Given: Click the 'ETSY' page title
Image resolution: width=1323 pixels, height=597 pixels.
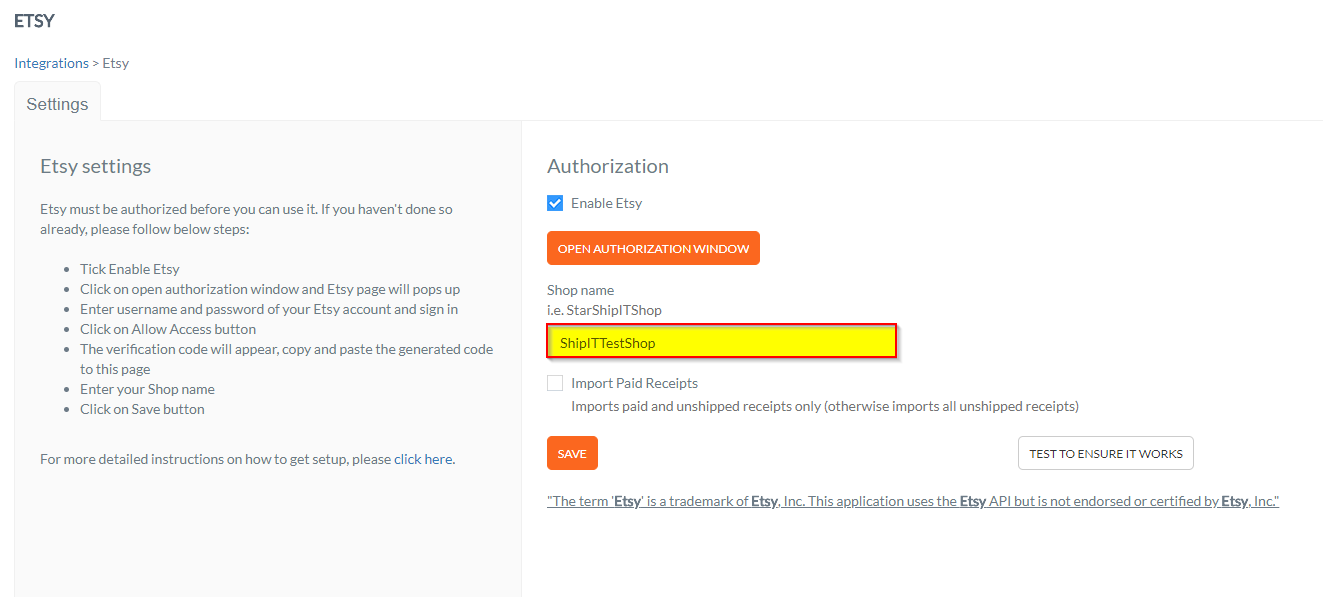Looking at the screenshot, I should pyautogui.click(x=34, y=20).
